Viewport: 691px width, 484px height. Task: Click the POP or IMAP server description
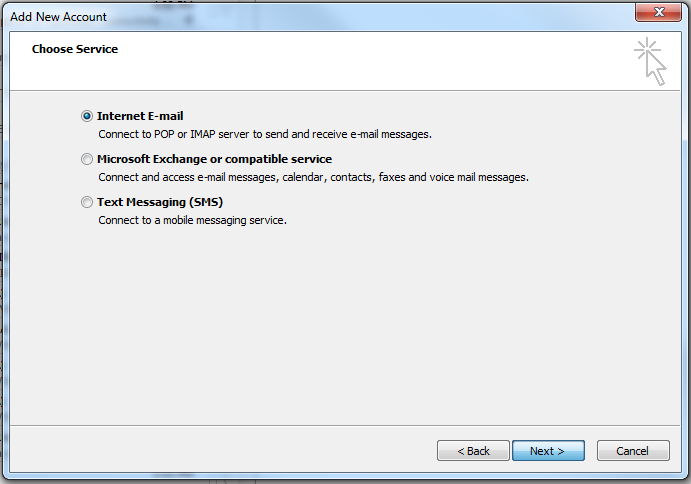coord(265,134)
